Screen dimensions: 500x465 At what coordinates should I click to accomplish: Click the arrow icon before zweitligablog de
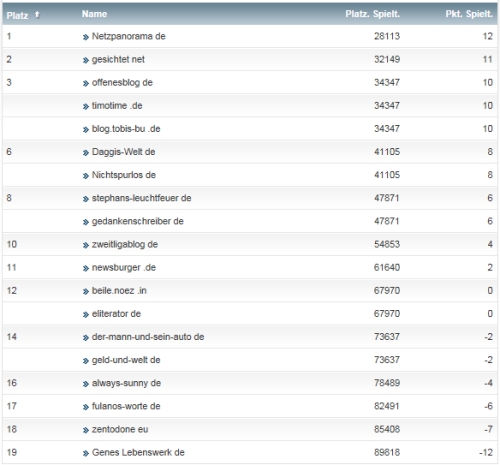(x=86, y=245)
